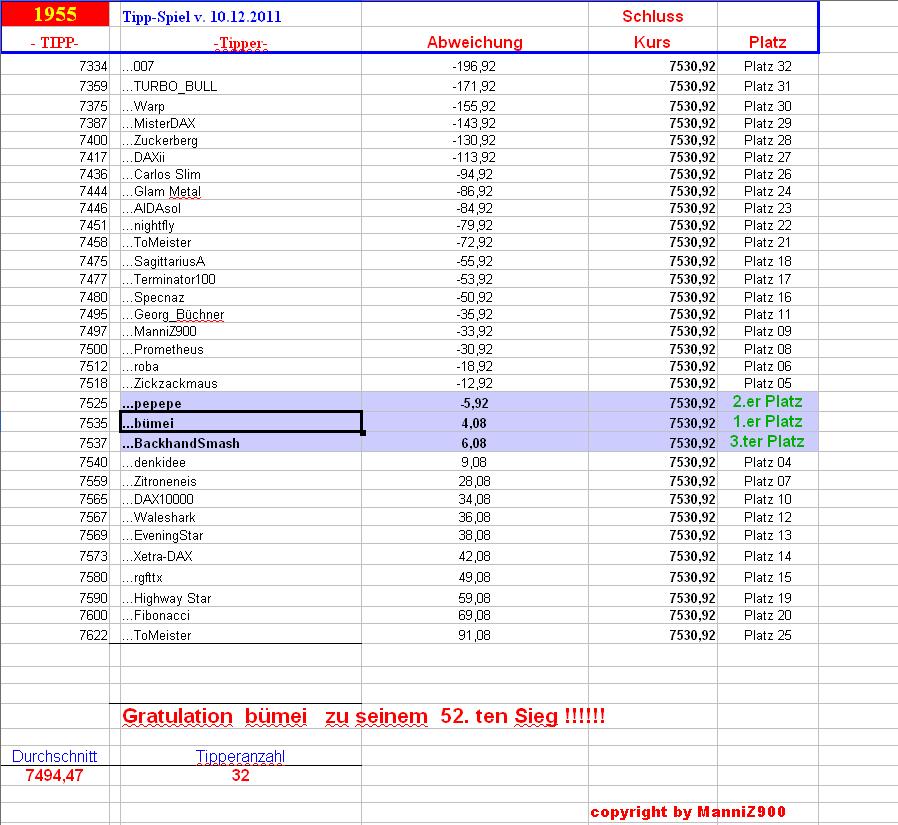Select the ...SagittariusA cell

tap(241, 262)
